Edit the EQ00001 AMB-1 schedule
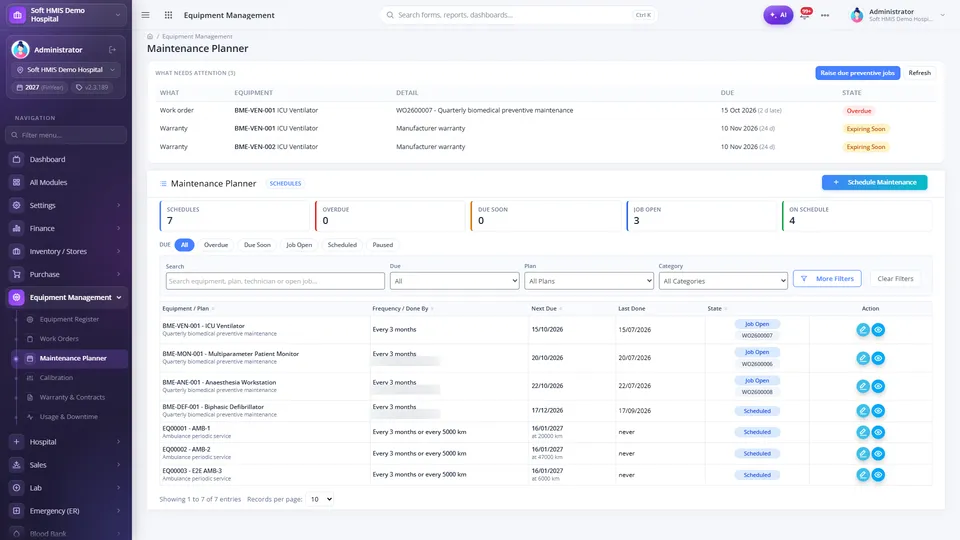960x540 pixels. [x=863, y=432]
